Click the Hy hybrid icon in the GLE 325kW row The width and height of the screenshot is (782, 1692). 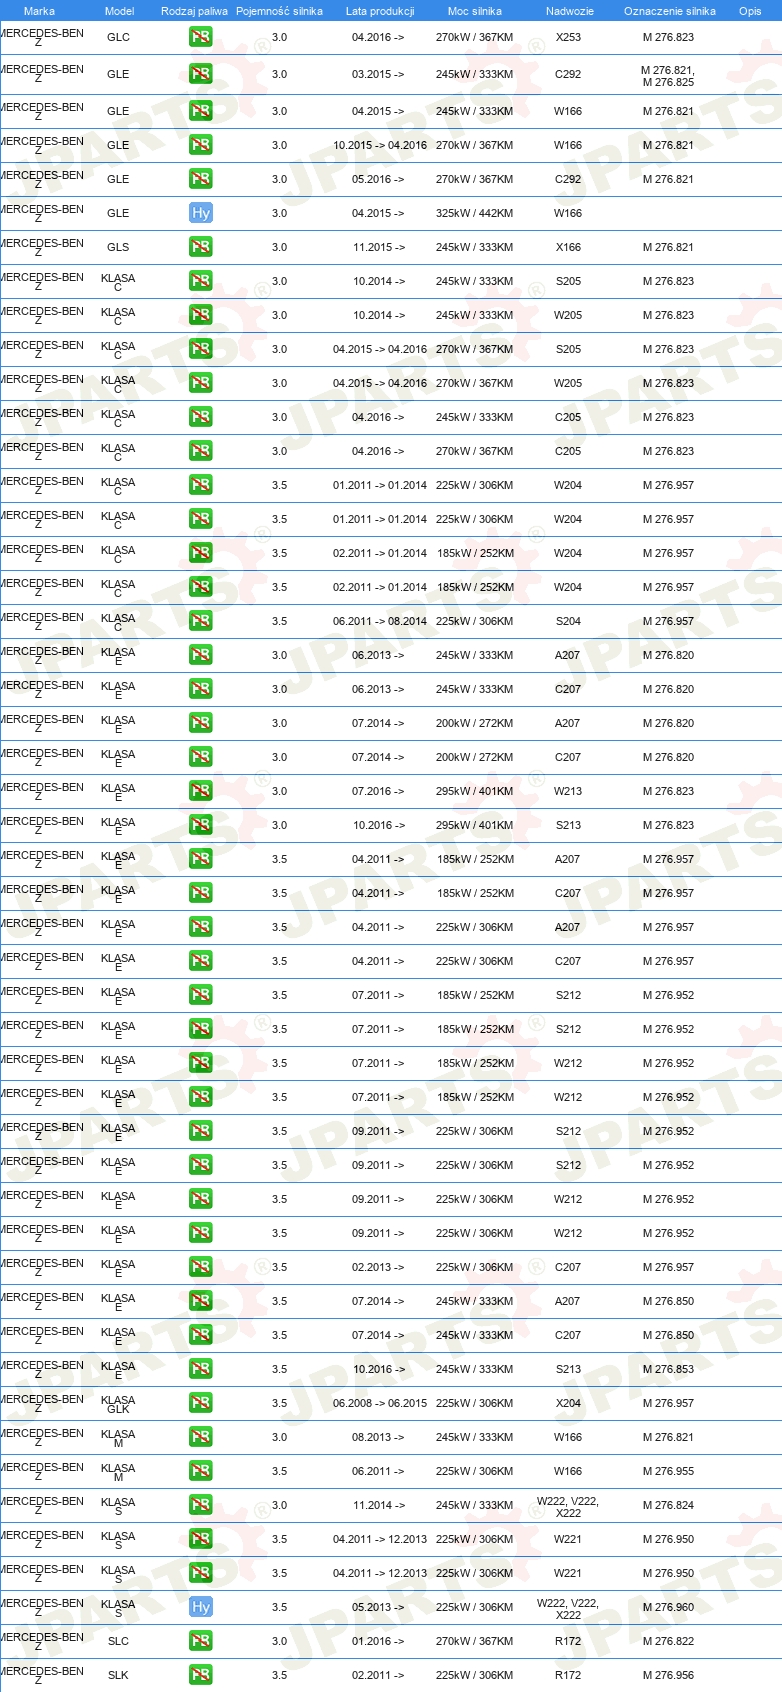click(x=201, y=213)
